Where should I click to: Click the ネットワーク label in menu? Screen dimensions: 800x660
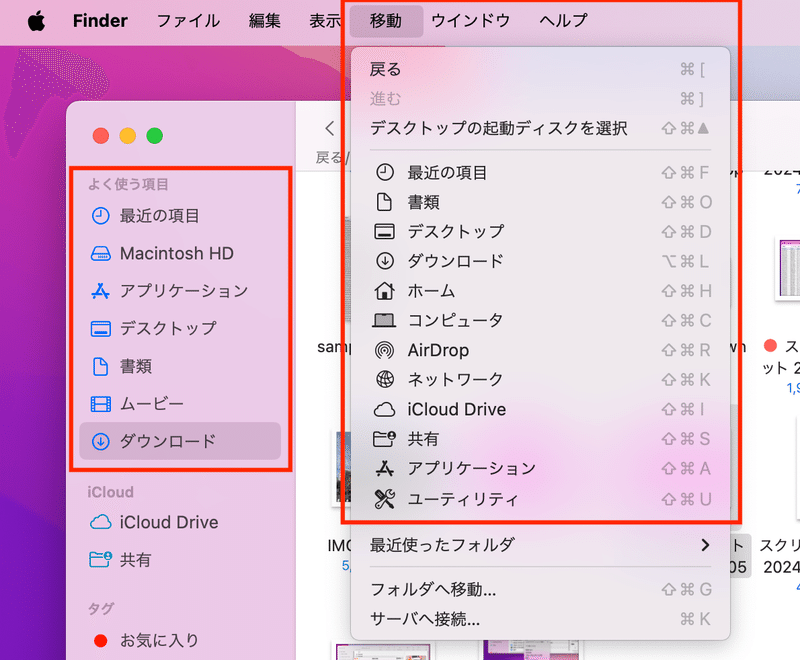point(455,379)
